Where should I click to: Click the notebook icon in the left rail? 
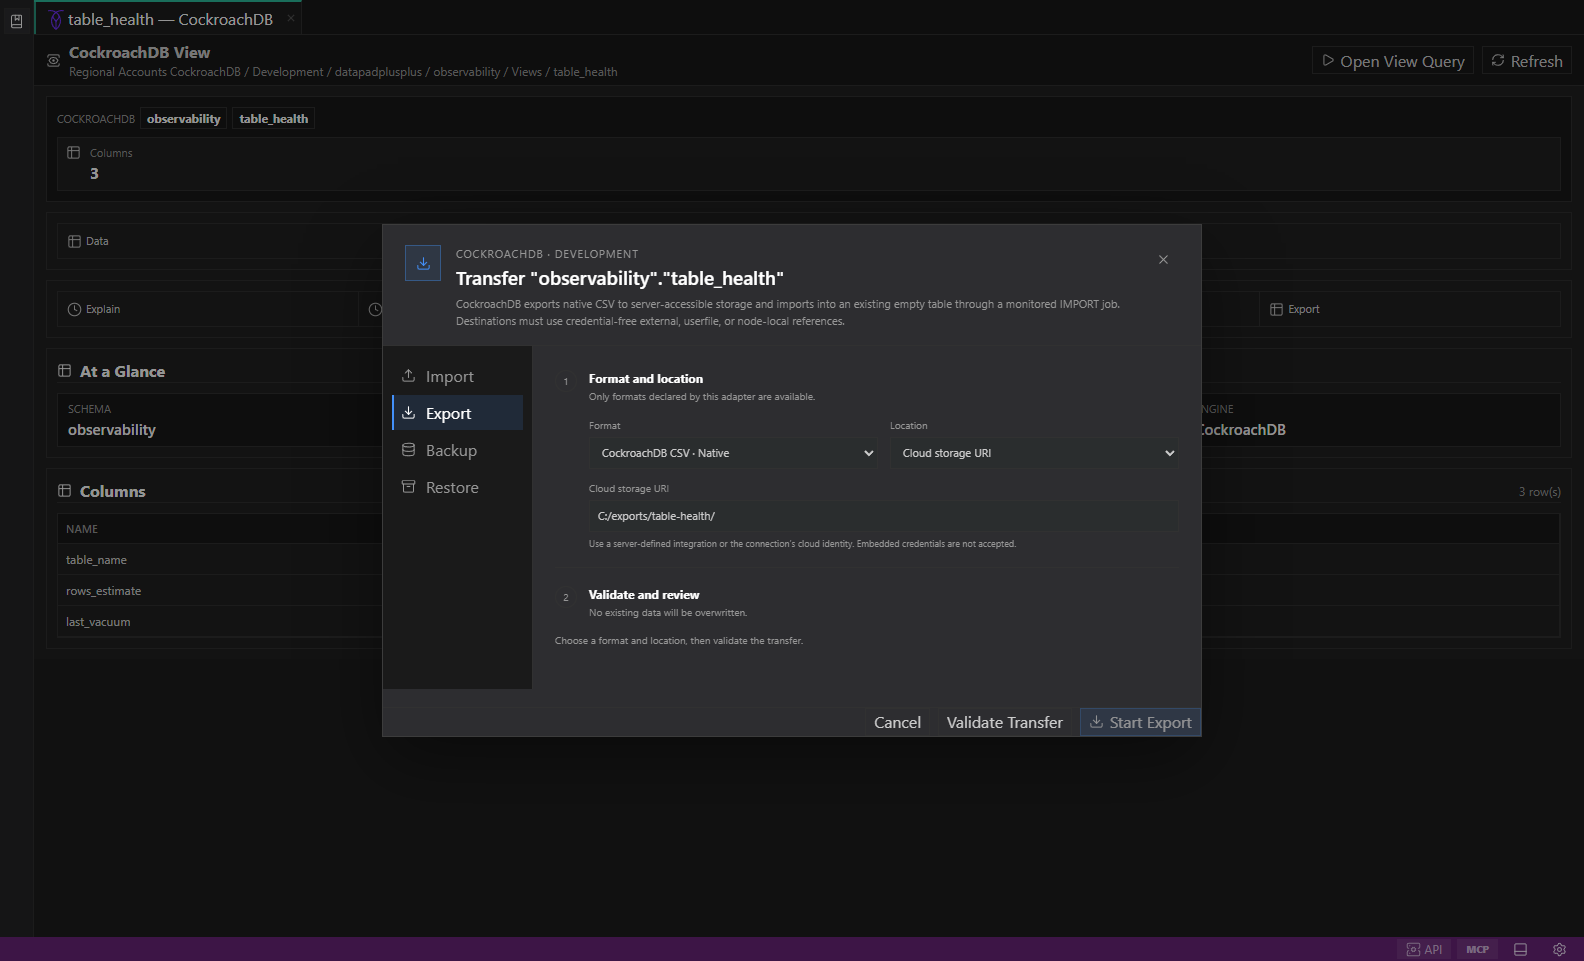16,21
